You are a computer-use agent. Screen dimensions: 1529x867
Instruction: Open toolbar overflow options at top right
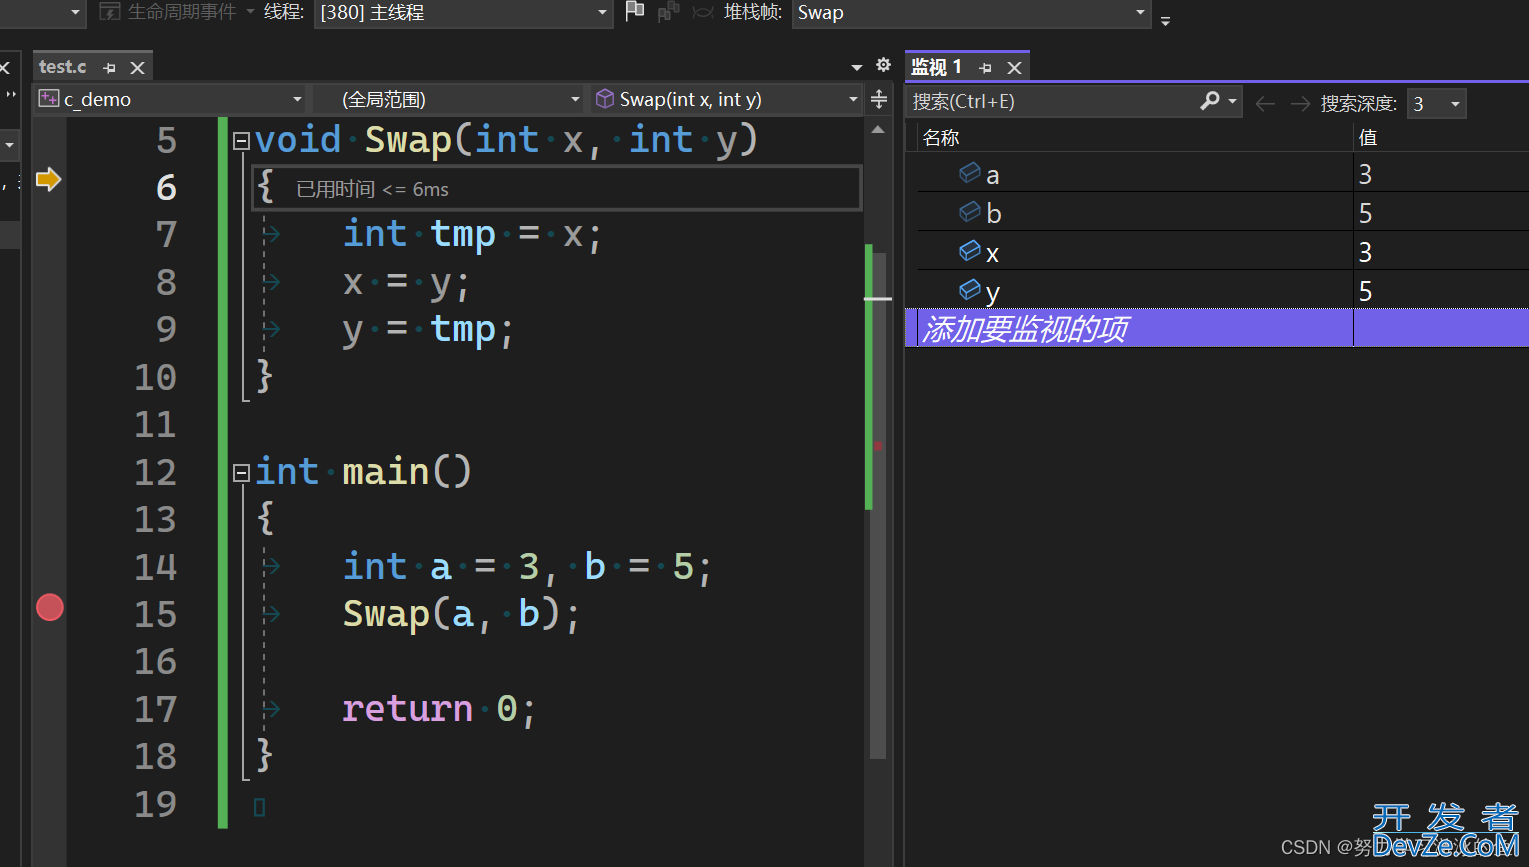click(x=1165, y=20)
